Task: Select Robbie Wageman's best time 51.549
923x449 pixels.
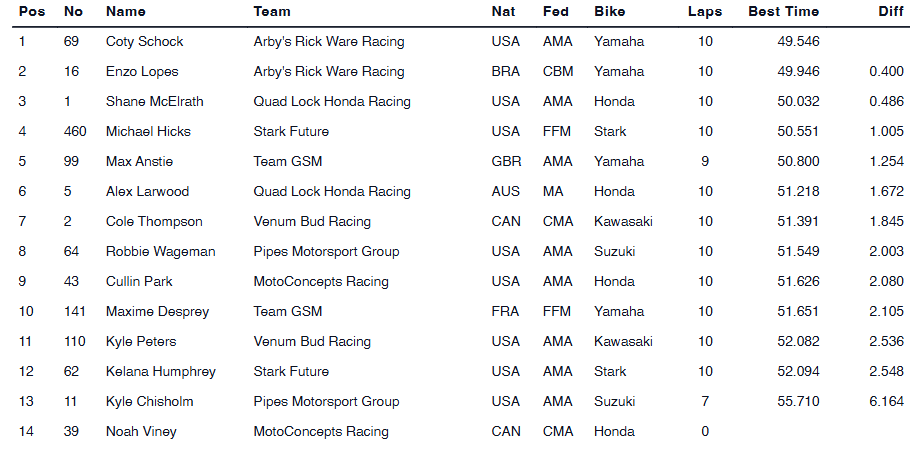Action: (797, 252)
